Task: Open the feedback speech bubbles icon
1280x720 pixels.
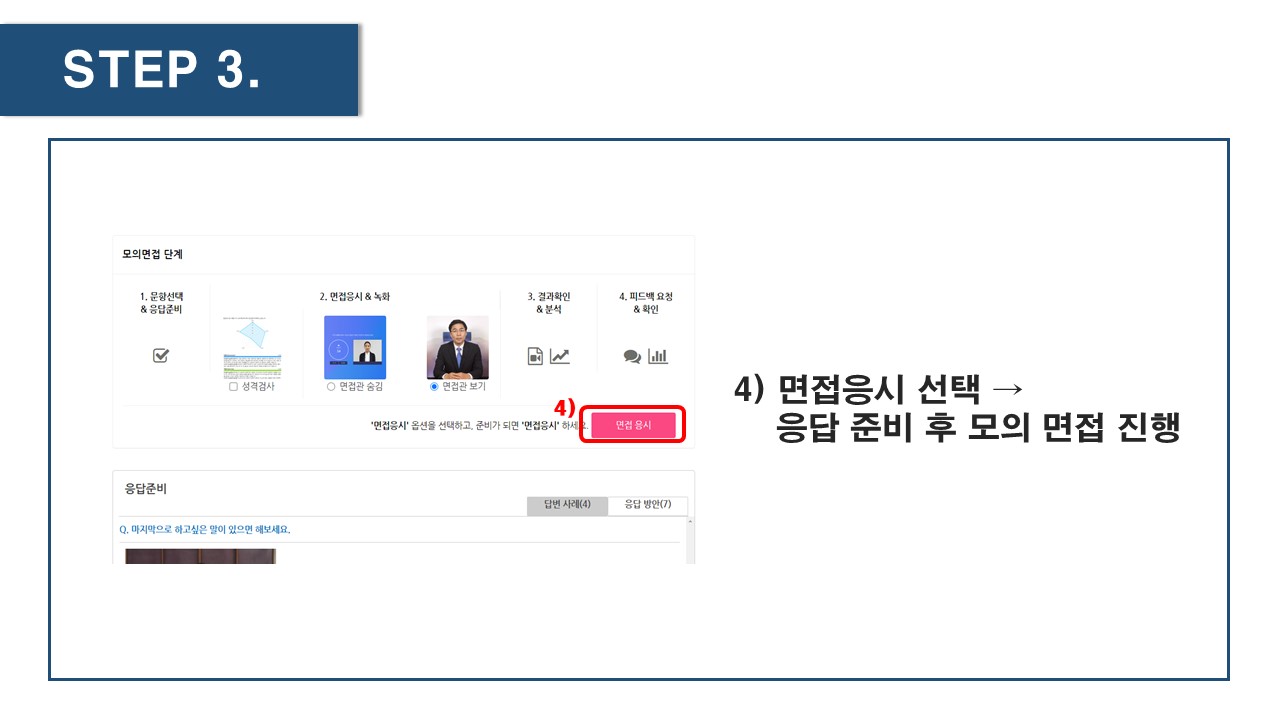Action: coord(632,356)
